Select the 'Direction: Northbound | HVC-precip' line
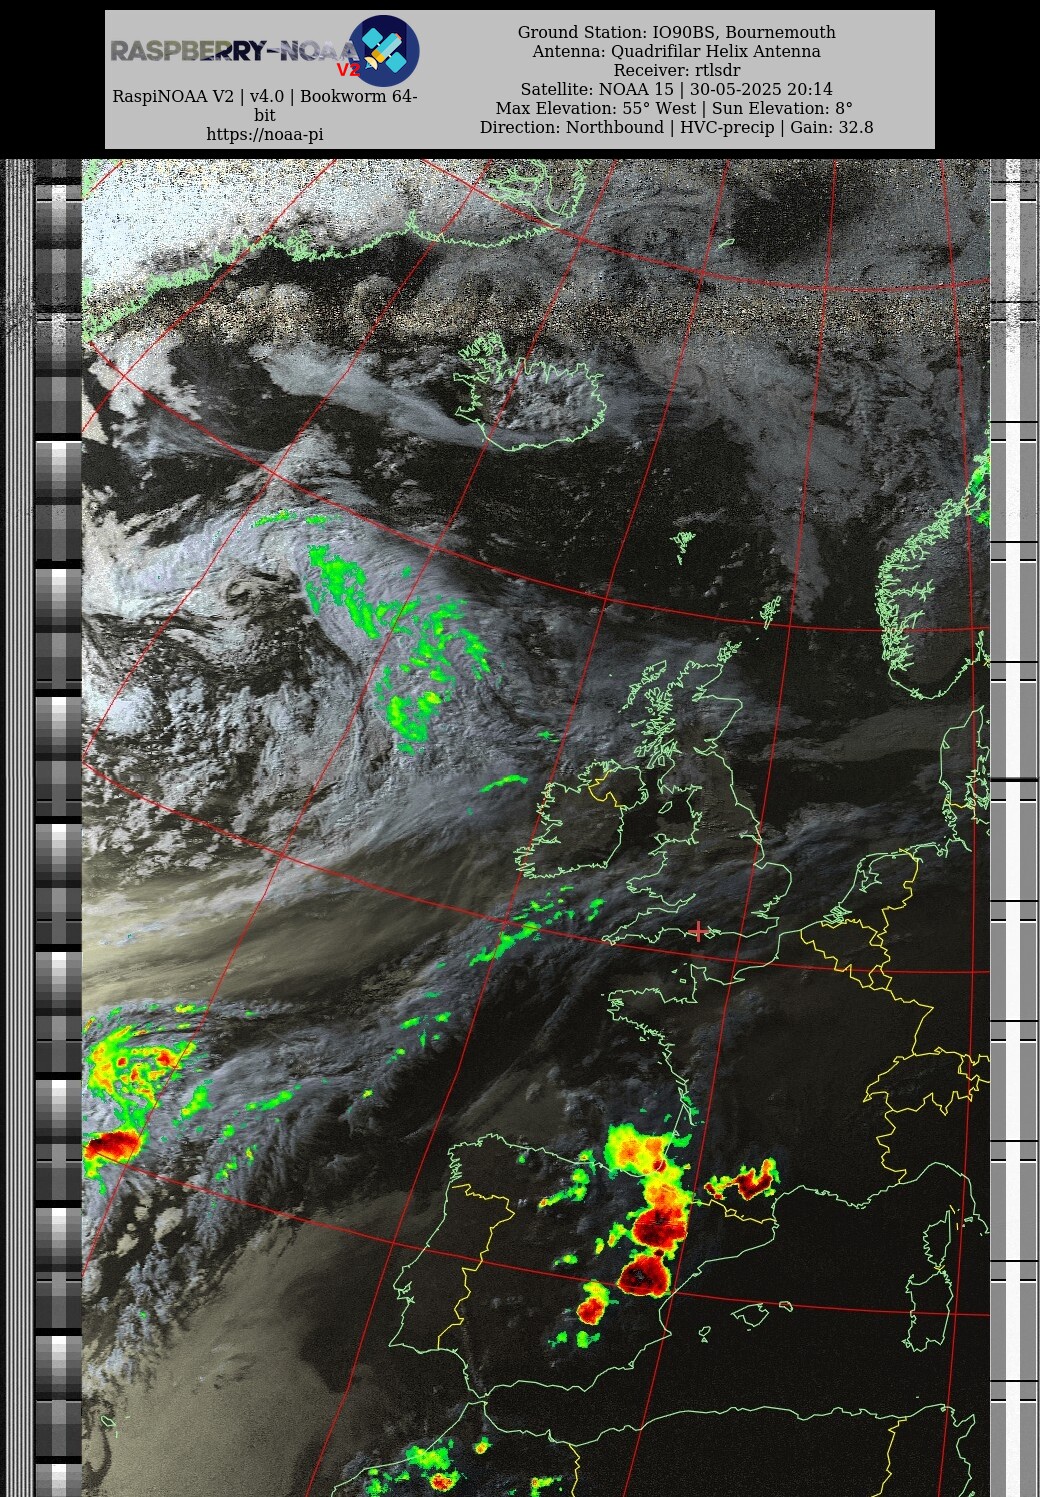Viewport: 1040px width, 1497px height. [x=677, y=127]
